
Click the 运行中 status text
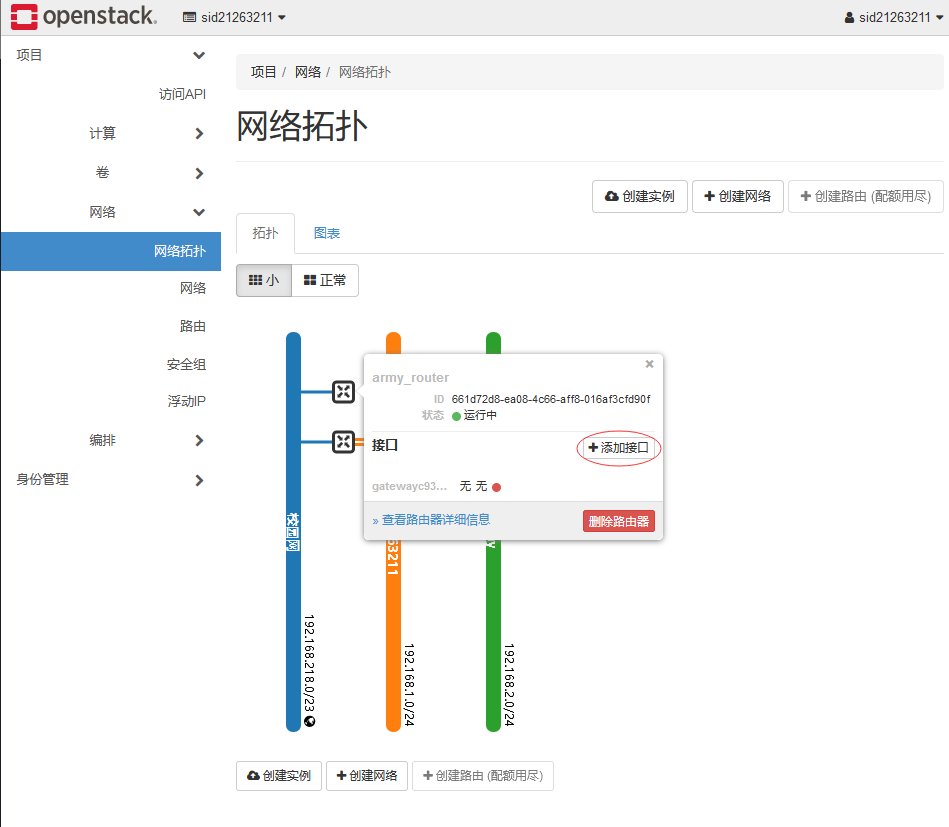click(x=480, y=415)
